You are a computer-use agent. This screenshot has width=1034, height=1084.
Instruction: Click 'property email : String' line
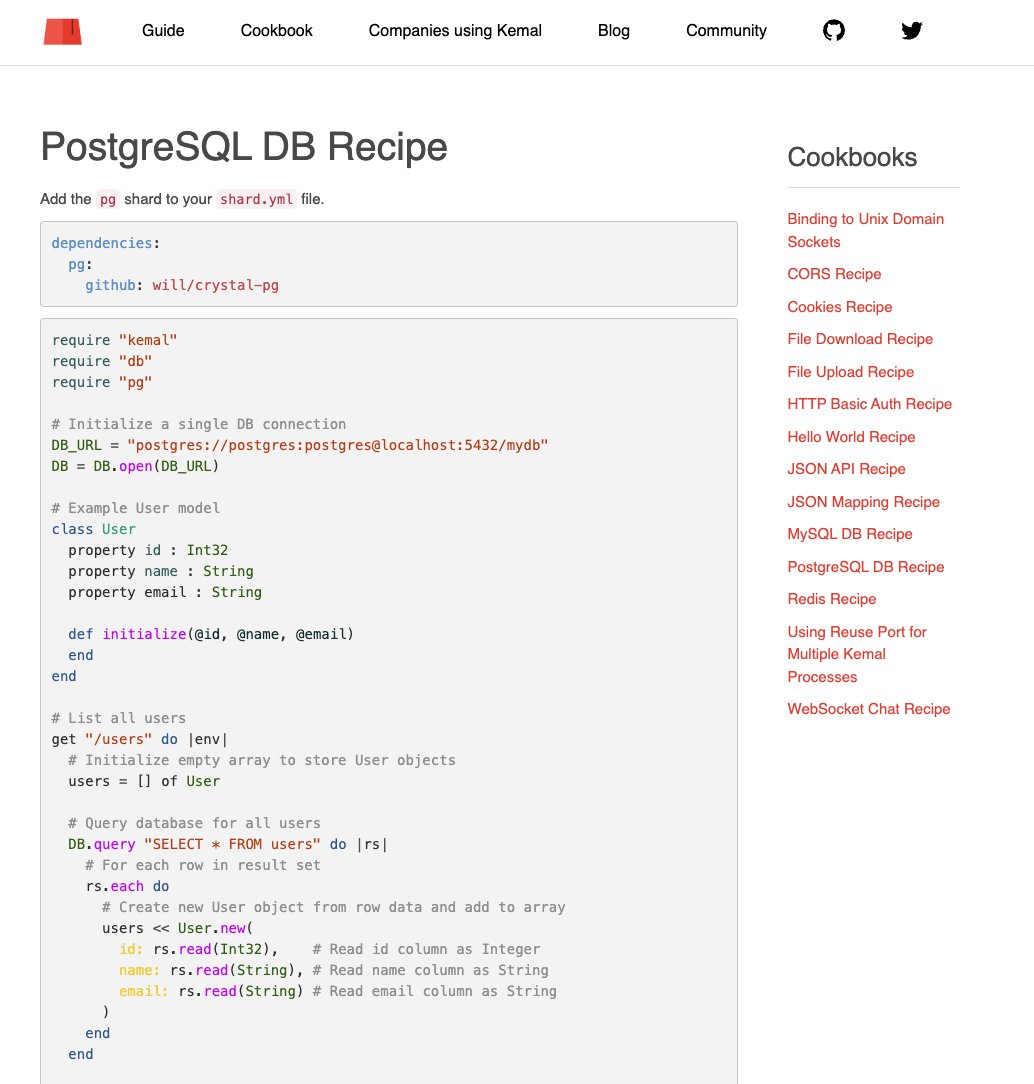tap(165, 592)
